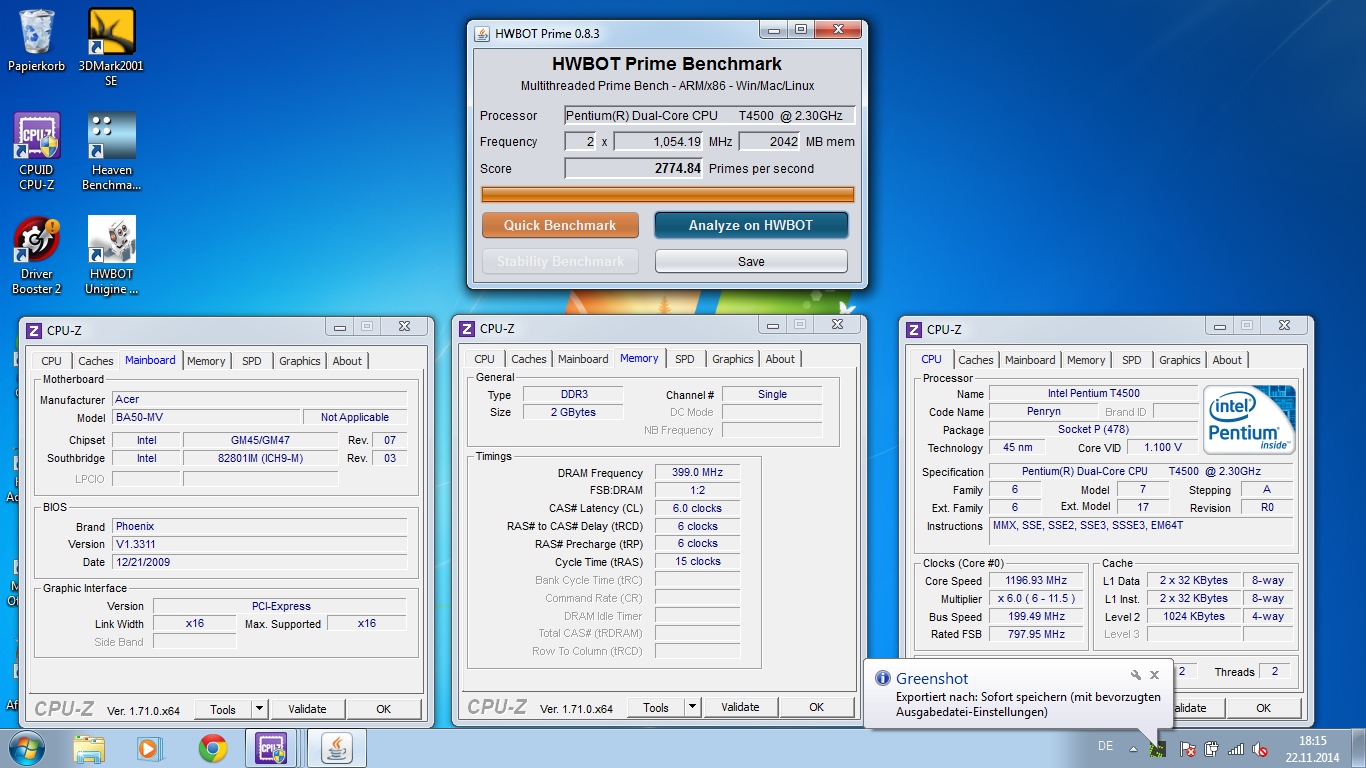Select Caches tab in the CPU-Z processor window
This screenshot has width=1366, height=768.
tap(976, 360)
